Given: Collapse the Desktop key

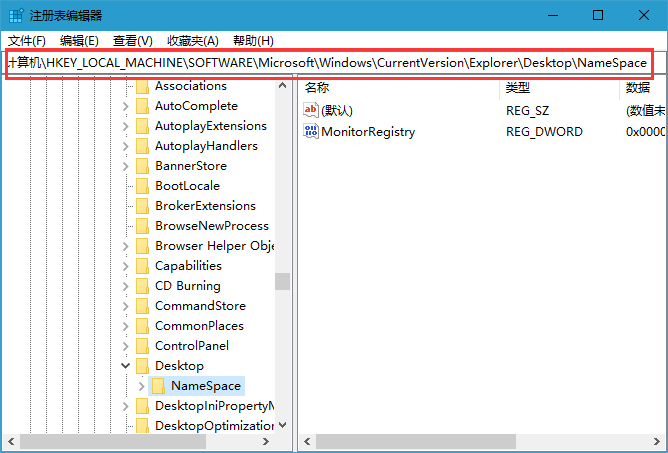Looking at the screenshot, I should (x=126, y=366).
